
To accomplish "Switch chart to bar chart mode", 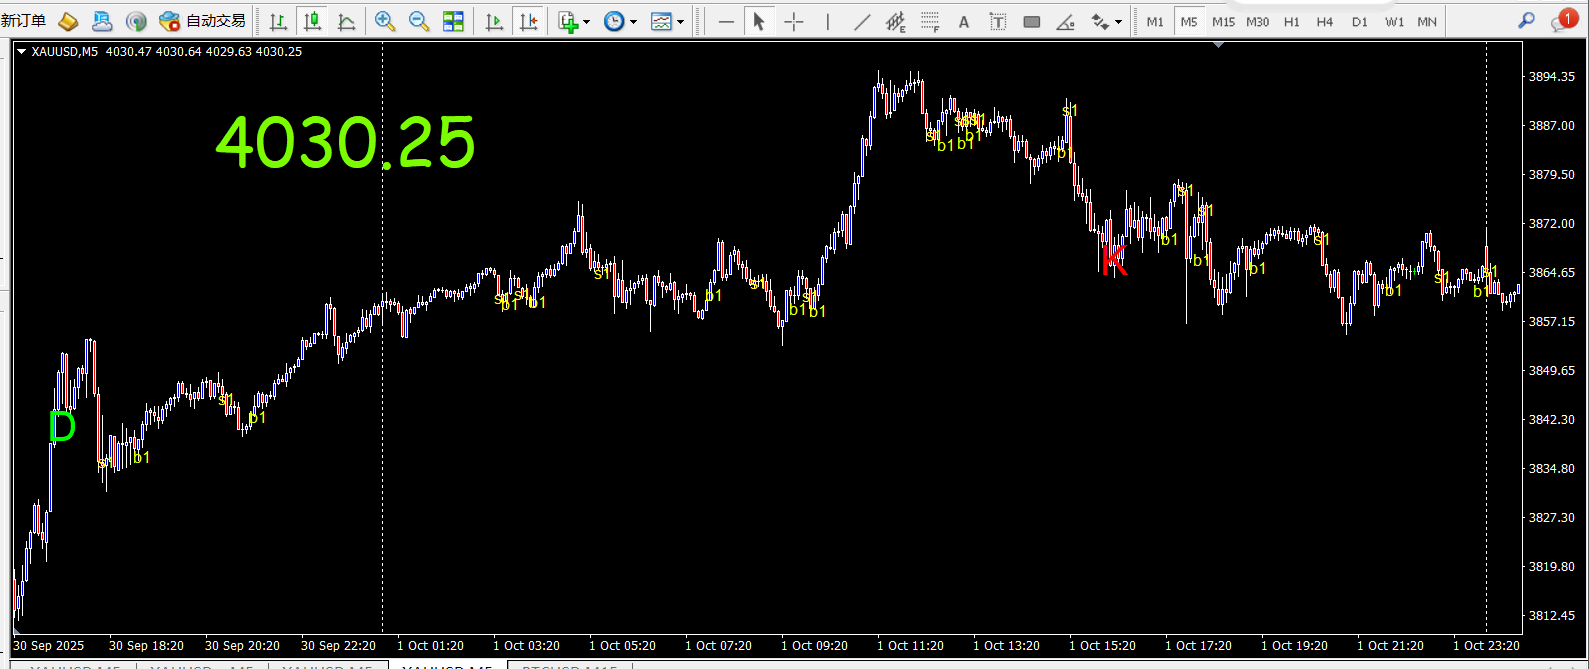I will (279, 21).
